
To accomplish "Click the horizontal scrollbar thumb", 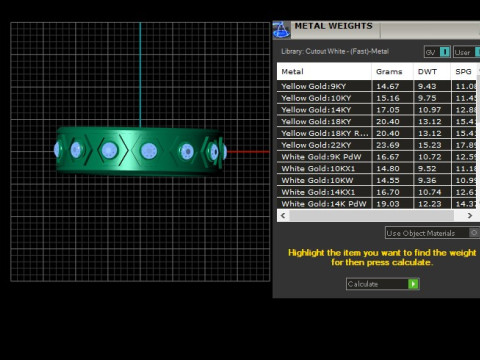I will pyautogui.click(x=372, y=215).
